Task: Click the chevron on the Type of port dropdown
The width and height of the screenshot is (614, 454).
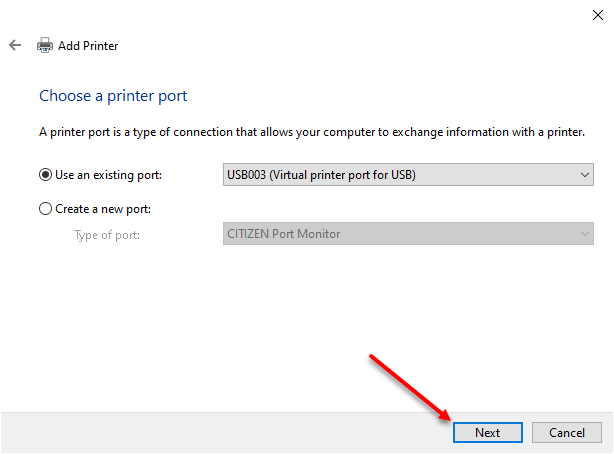Action: 585,234
